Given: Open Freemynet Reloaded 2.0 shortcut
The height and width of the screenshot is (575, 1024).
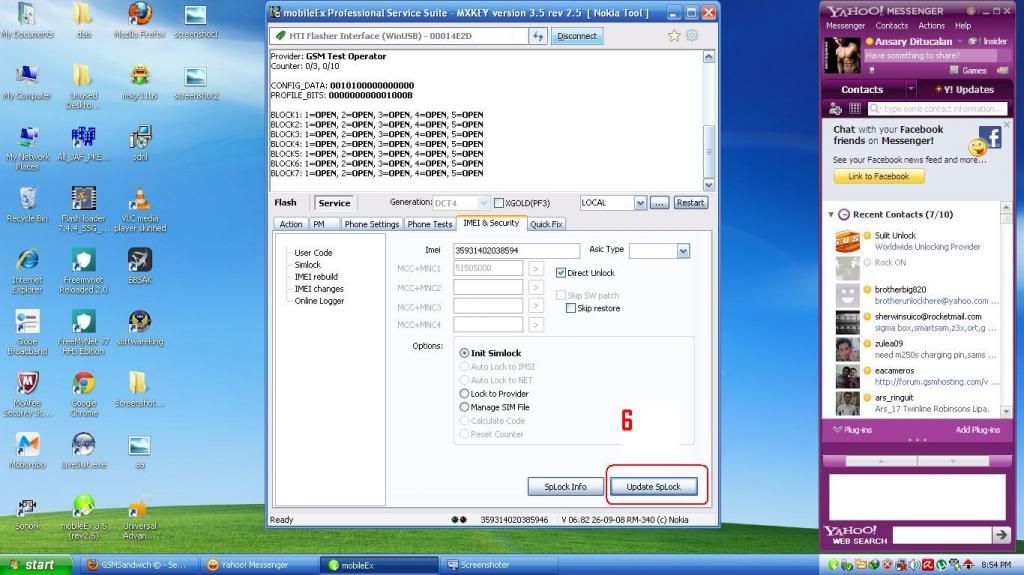Looking at the screenshot, I should [84, 271].
